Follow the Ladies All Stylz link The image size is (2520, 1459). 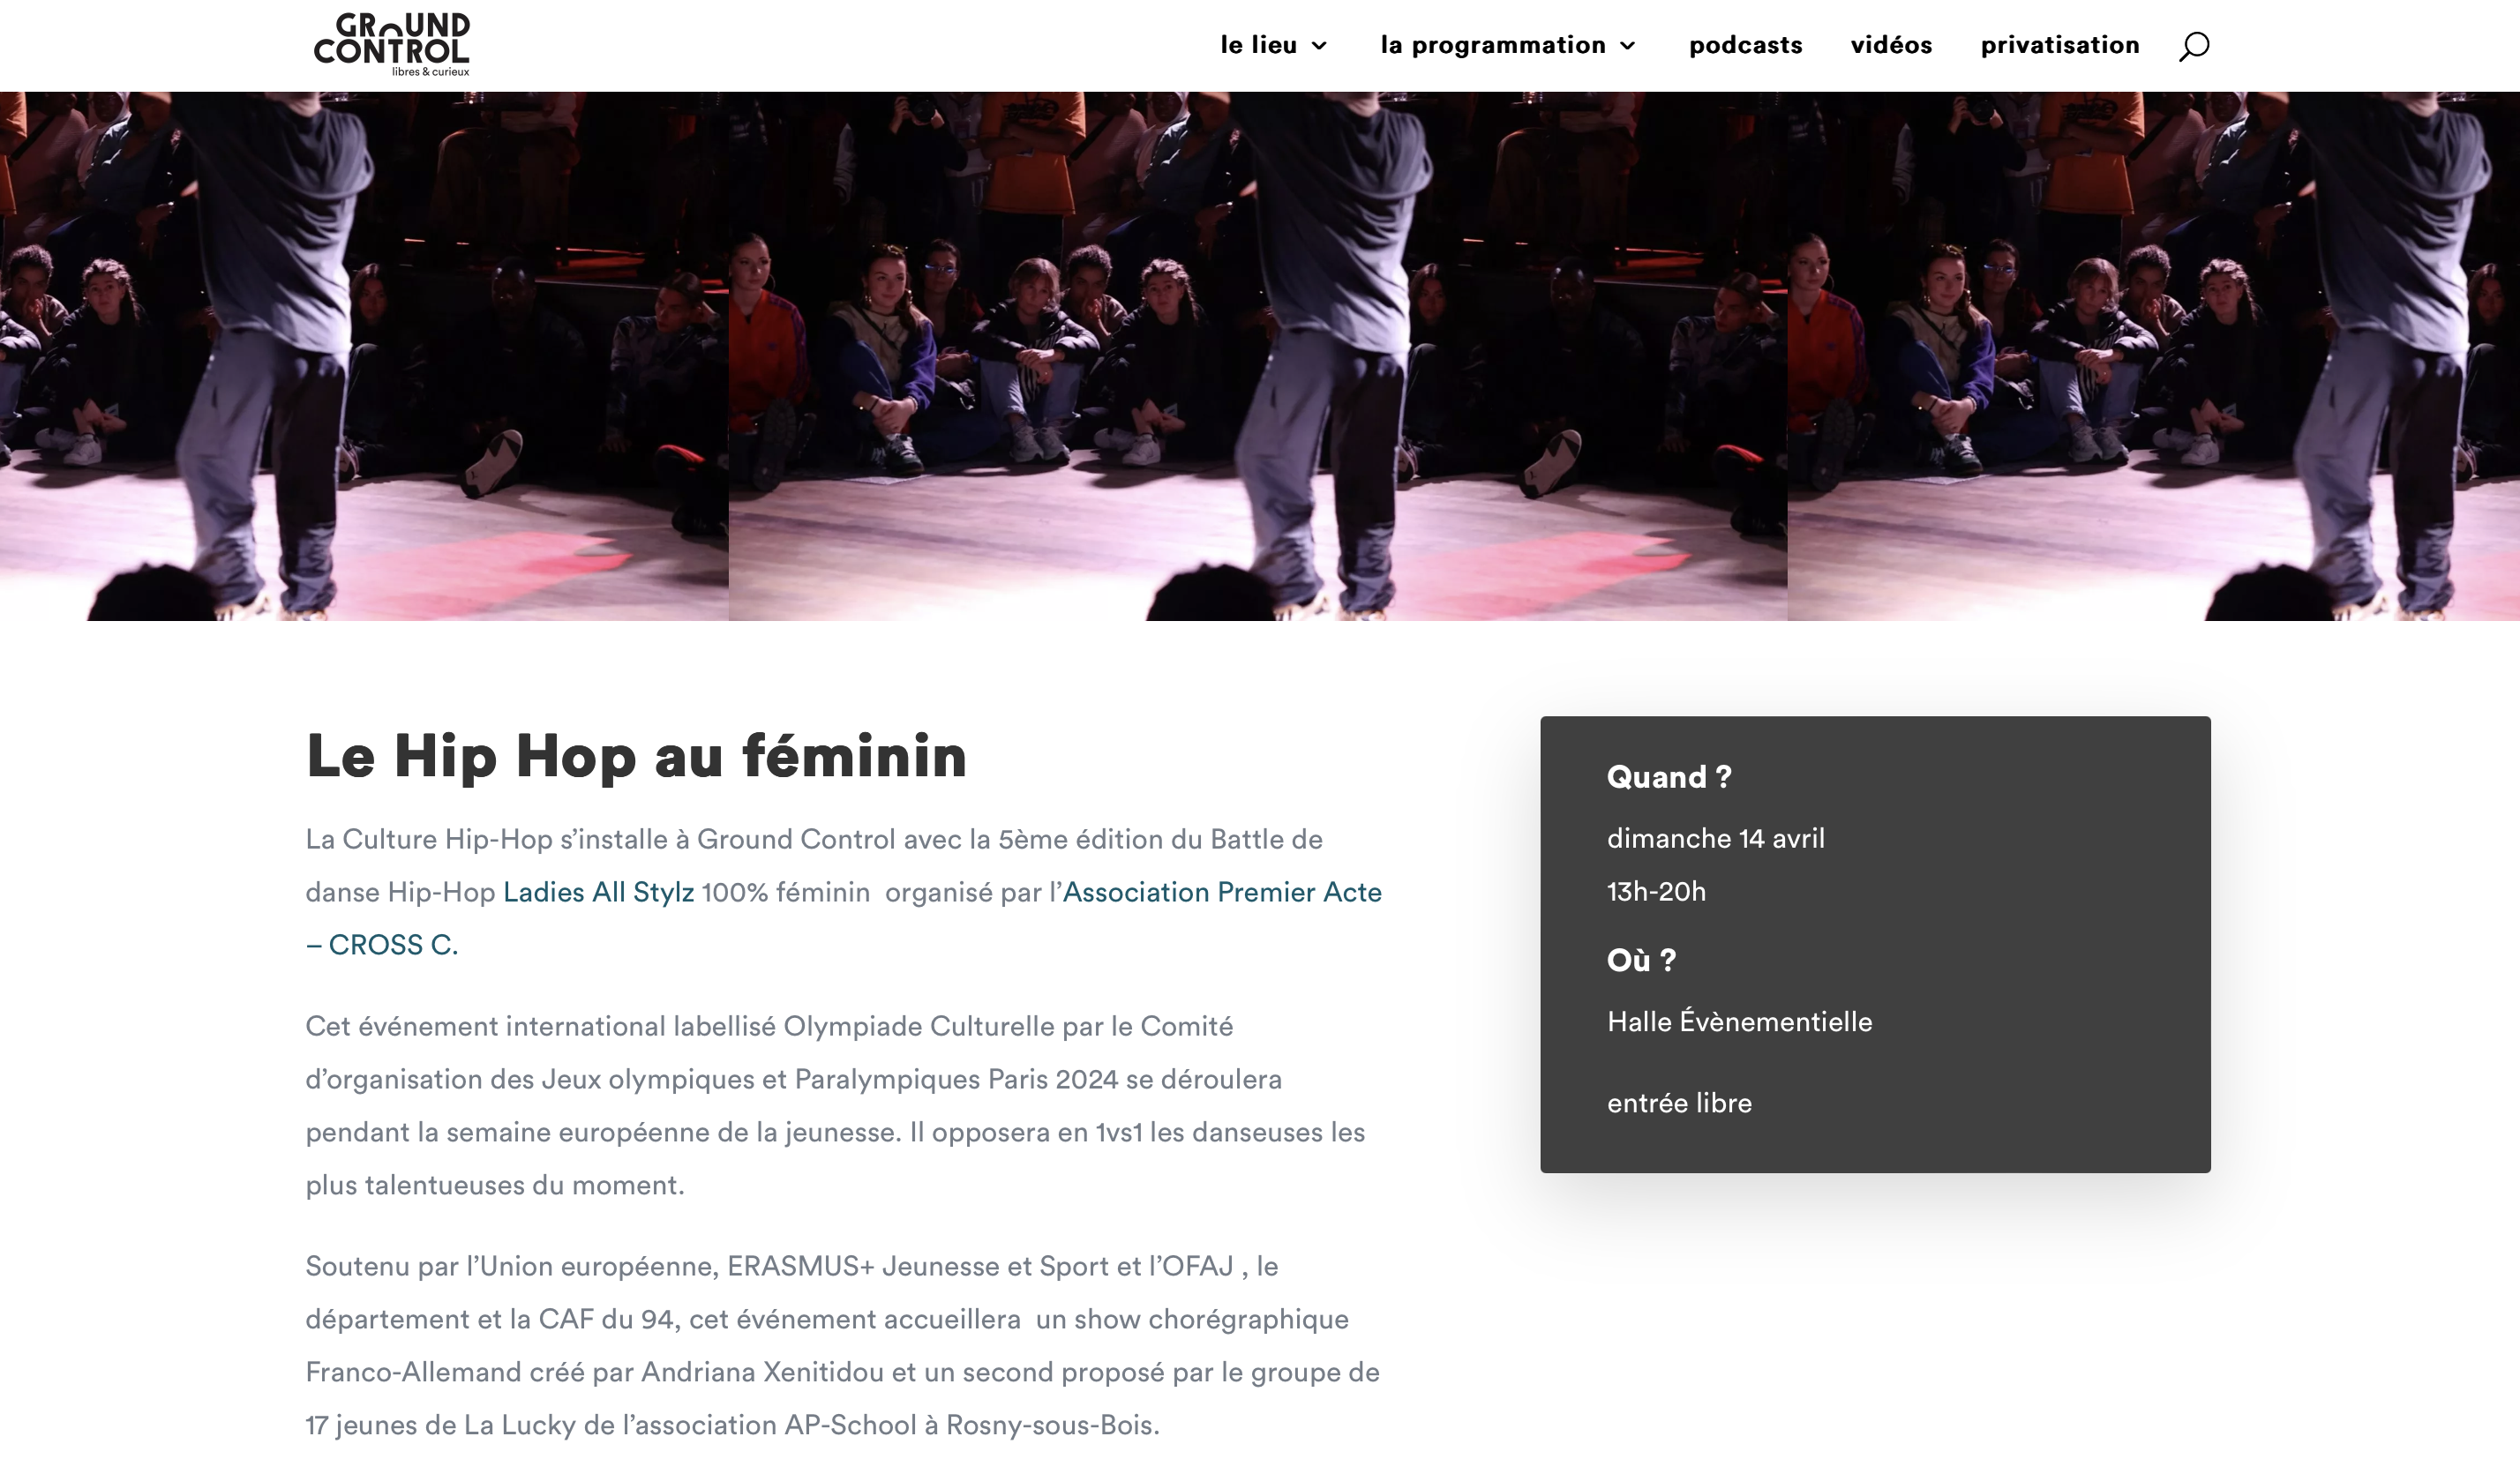(598, 892)
